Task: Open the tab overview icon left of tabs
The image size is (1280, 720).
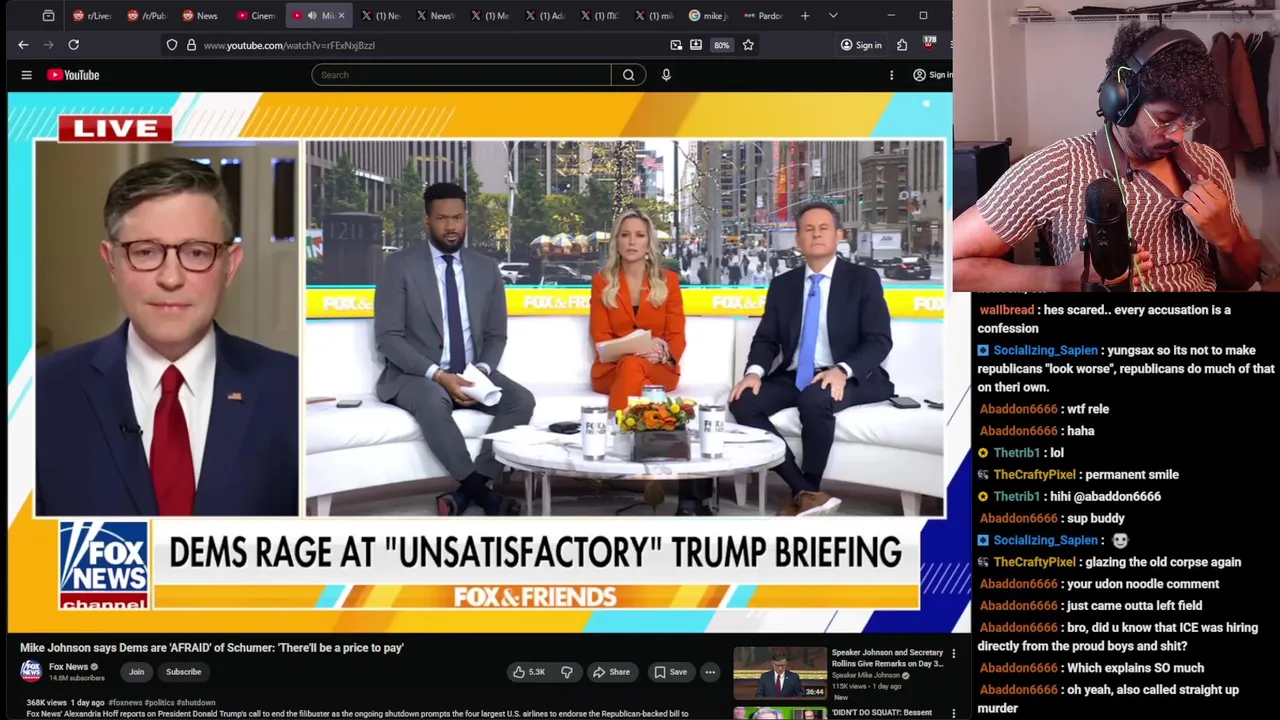Action: click(48, 16)
